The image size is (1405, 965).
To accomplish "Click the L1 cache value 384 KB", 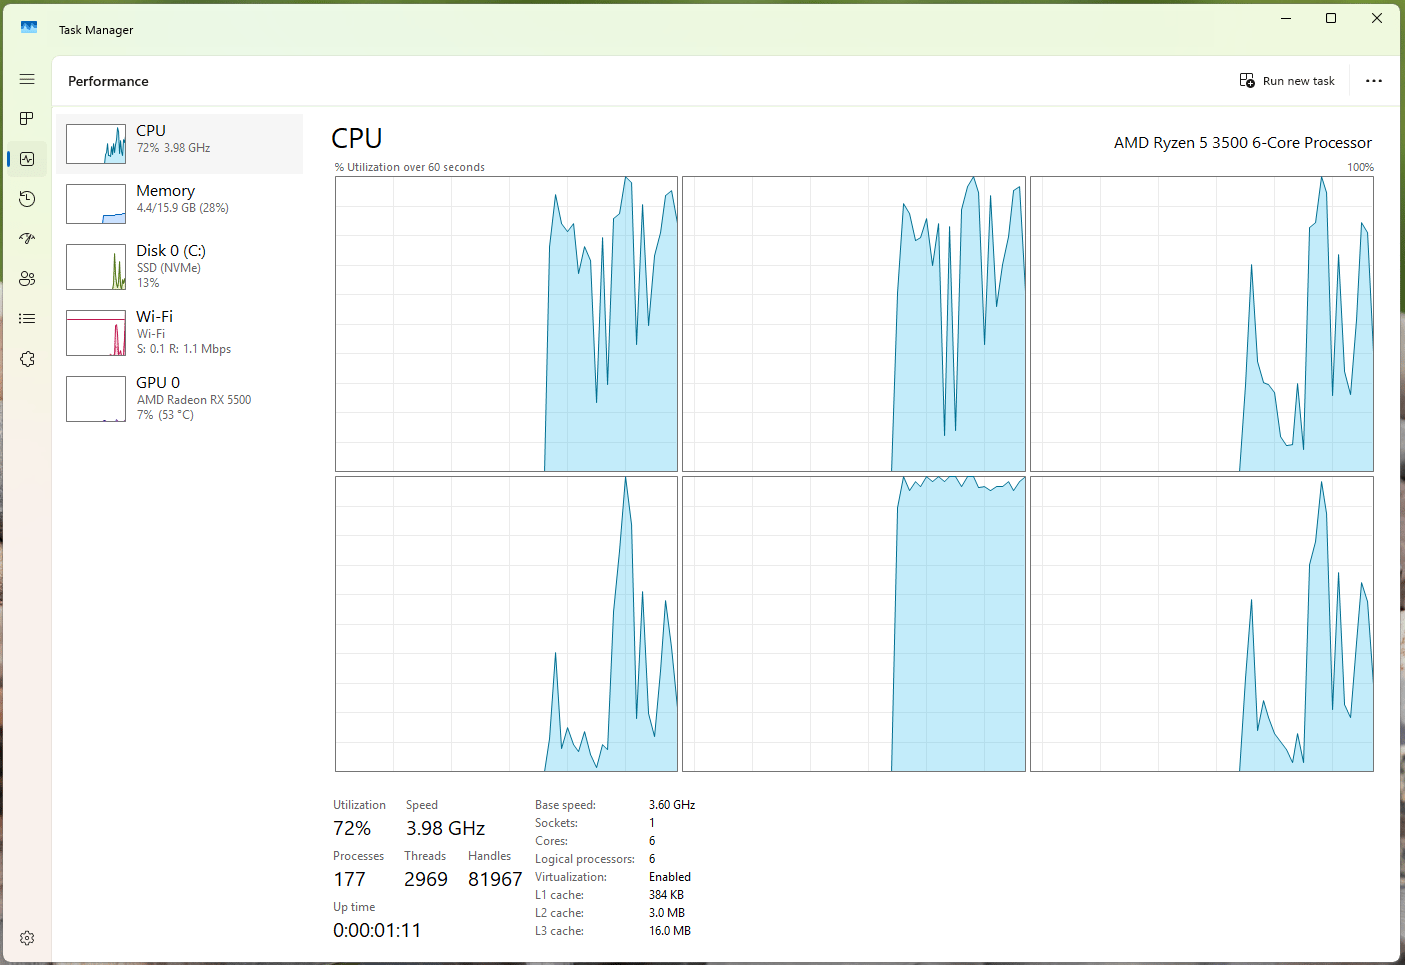I will [666, 895].
